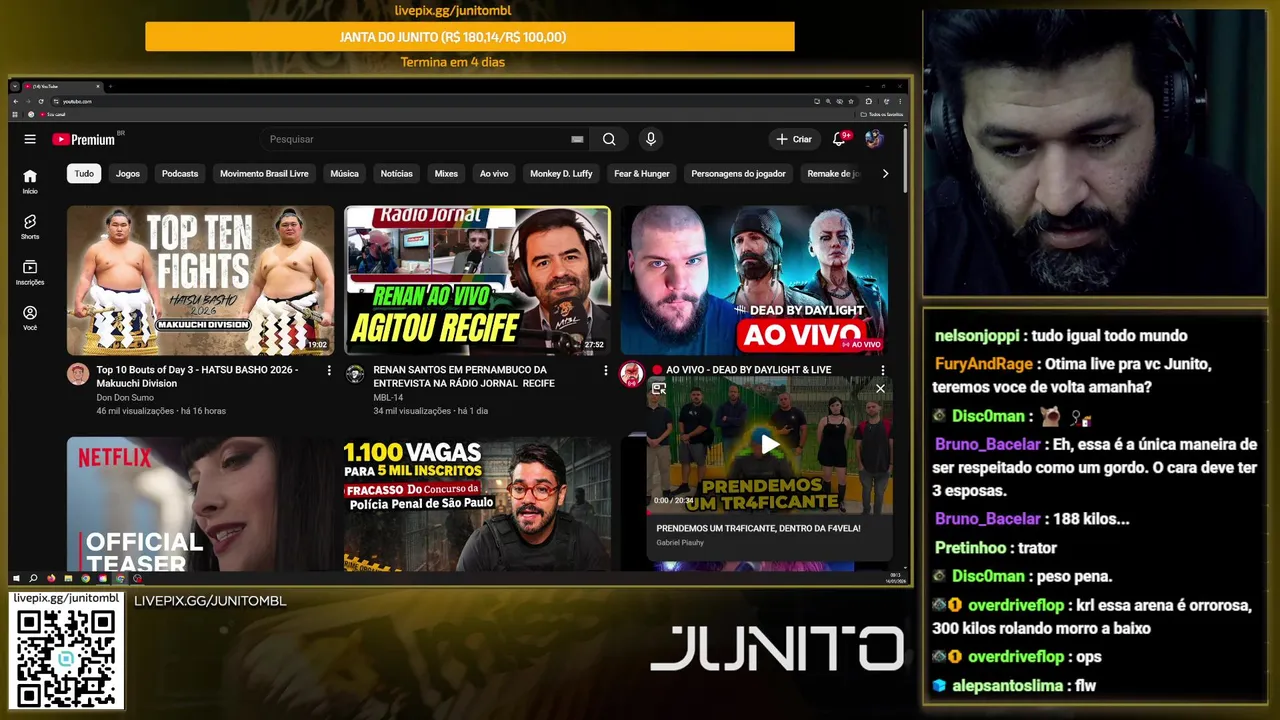Screen dimensions: 1280x720
Task: Show more category chips with right arrow
Action: [x=885, y=173]
